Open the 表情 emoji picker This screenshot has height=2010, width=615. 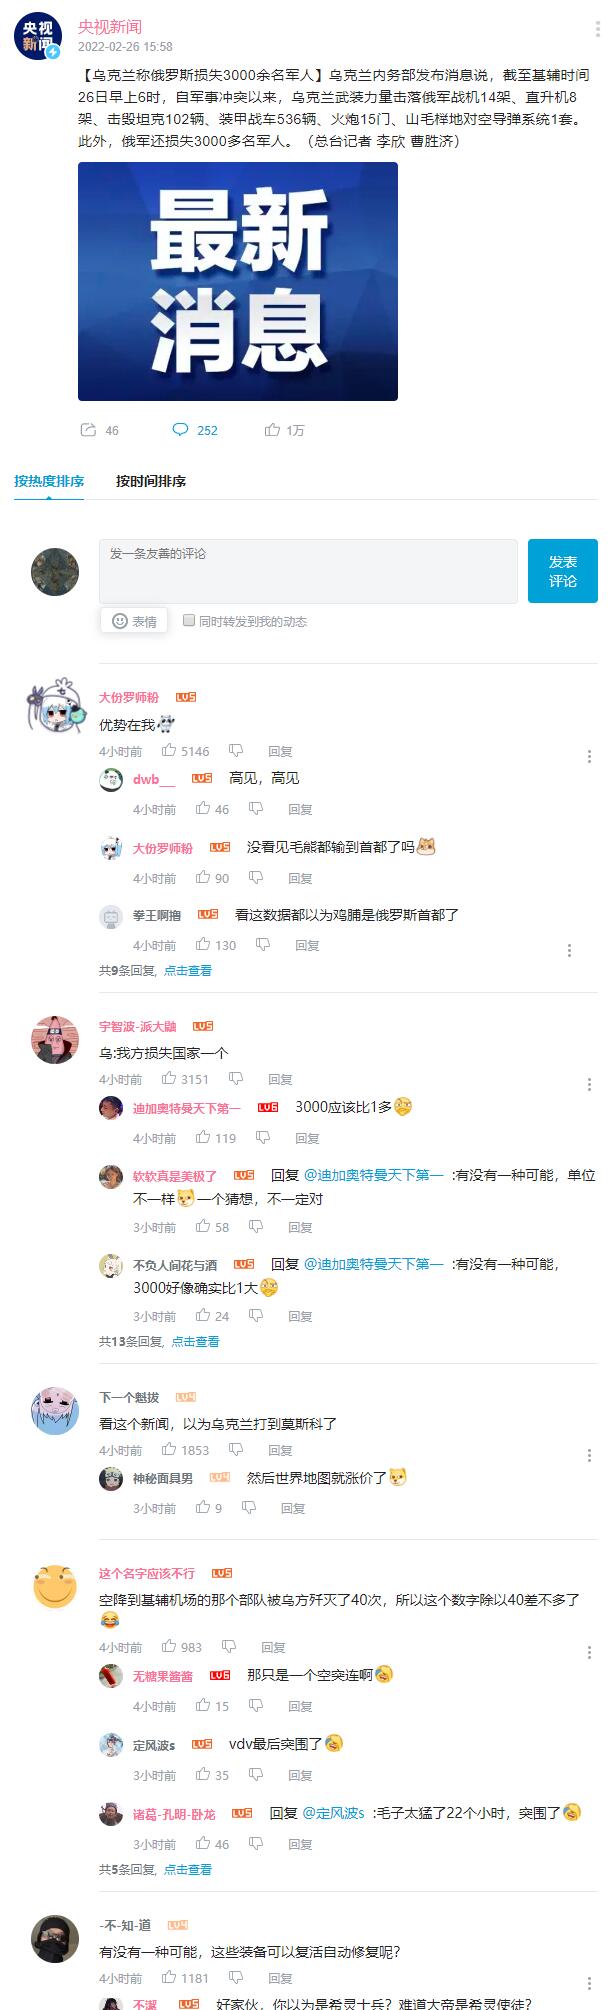[x=134, y=621]
